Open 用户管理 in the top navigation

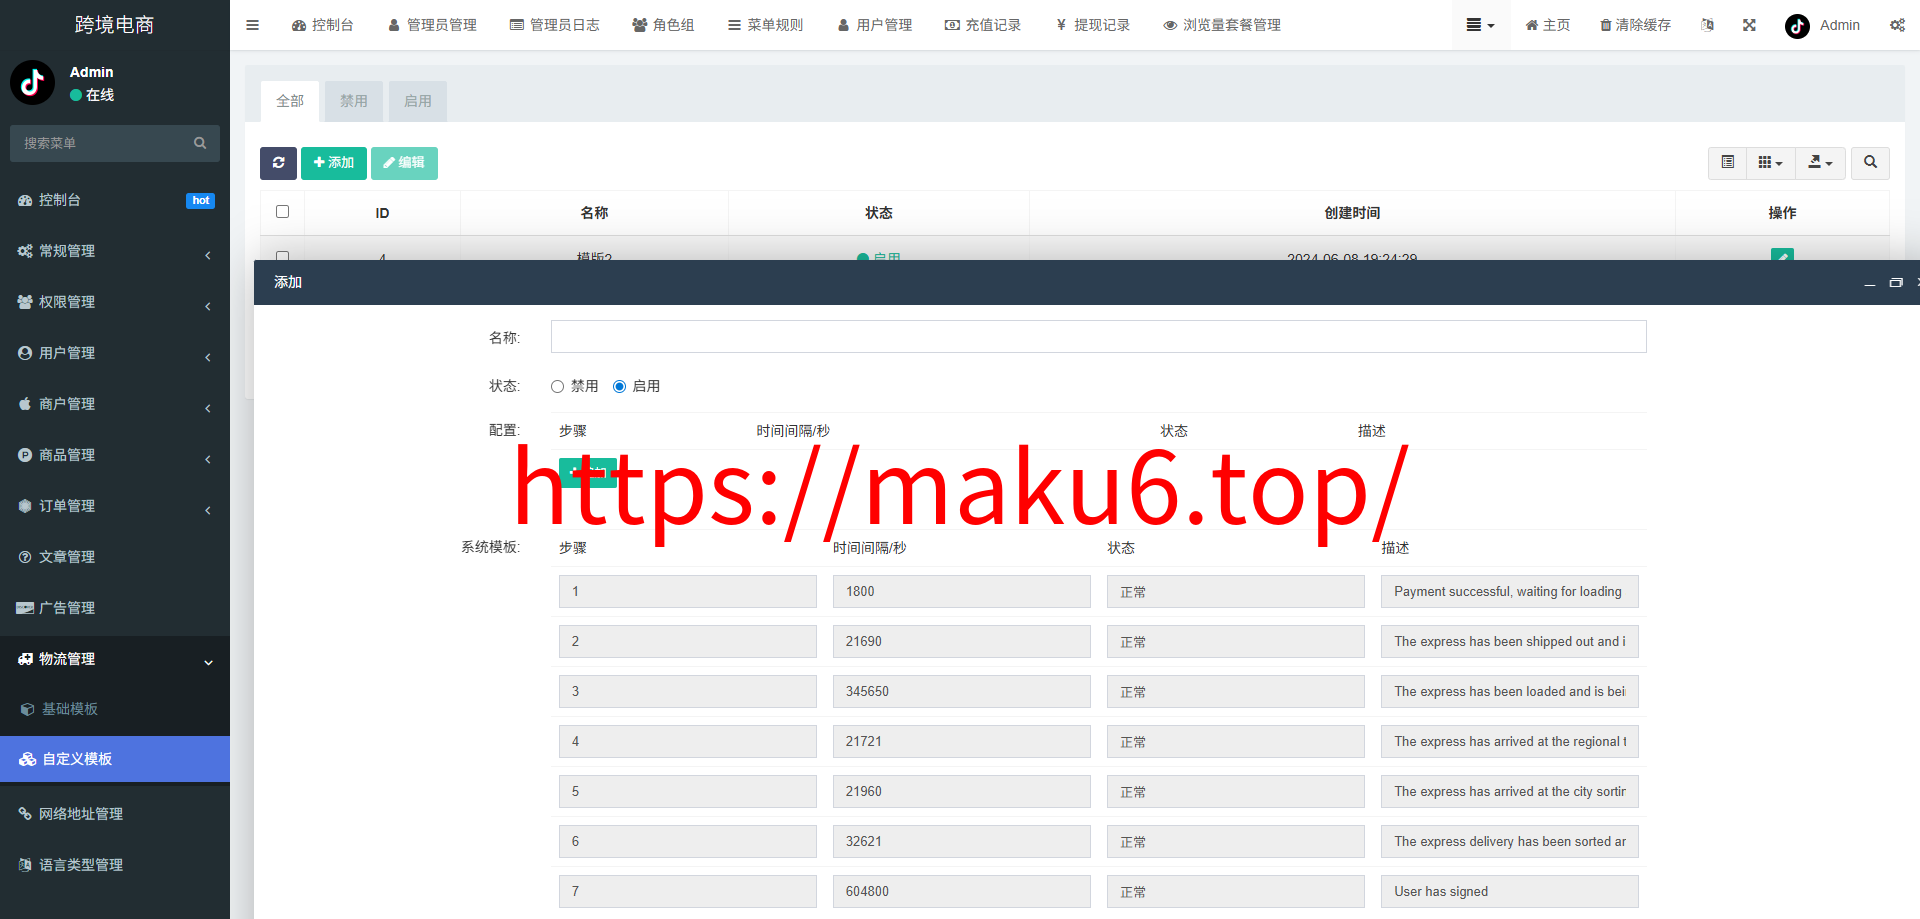click(874, 25)
